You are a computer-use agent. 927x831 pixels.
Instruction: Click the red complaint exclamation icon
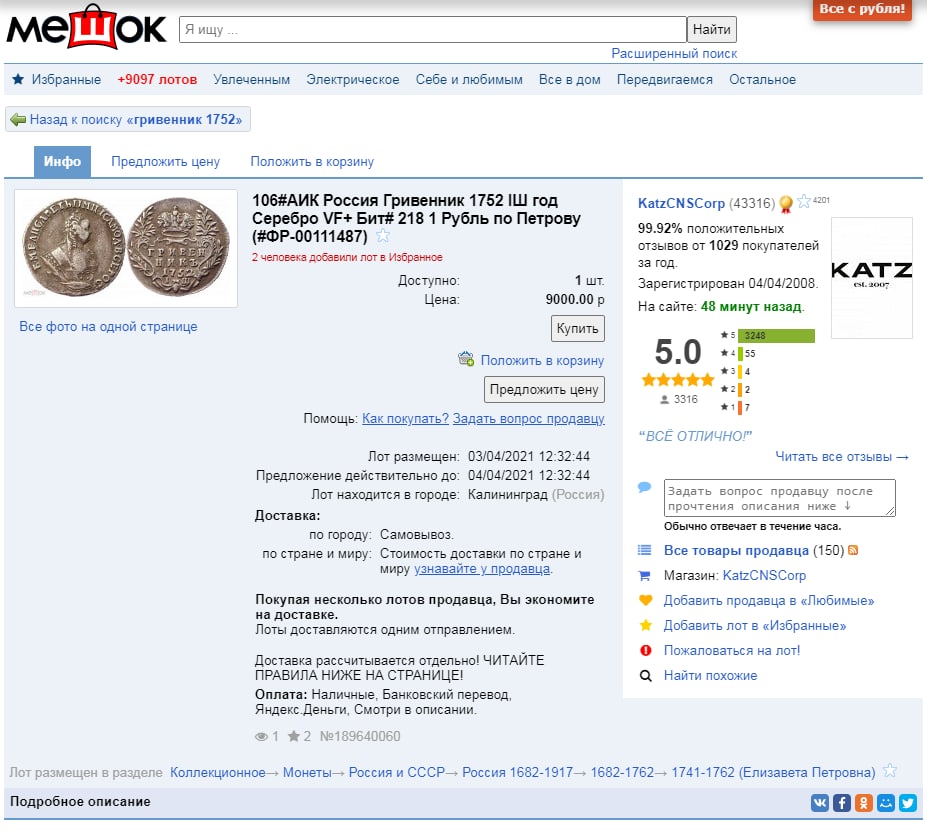pyautogui.click(x=645, y=651)
